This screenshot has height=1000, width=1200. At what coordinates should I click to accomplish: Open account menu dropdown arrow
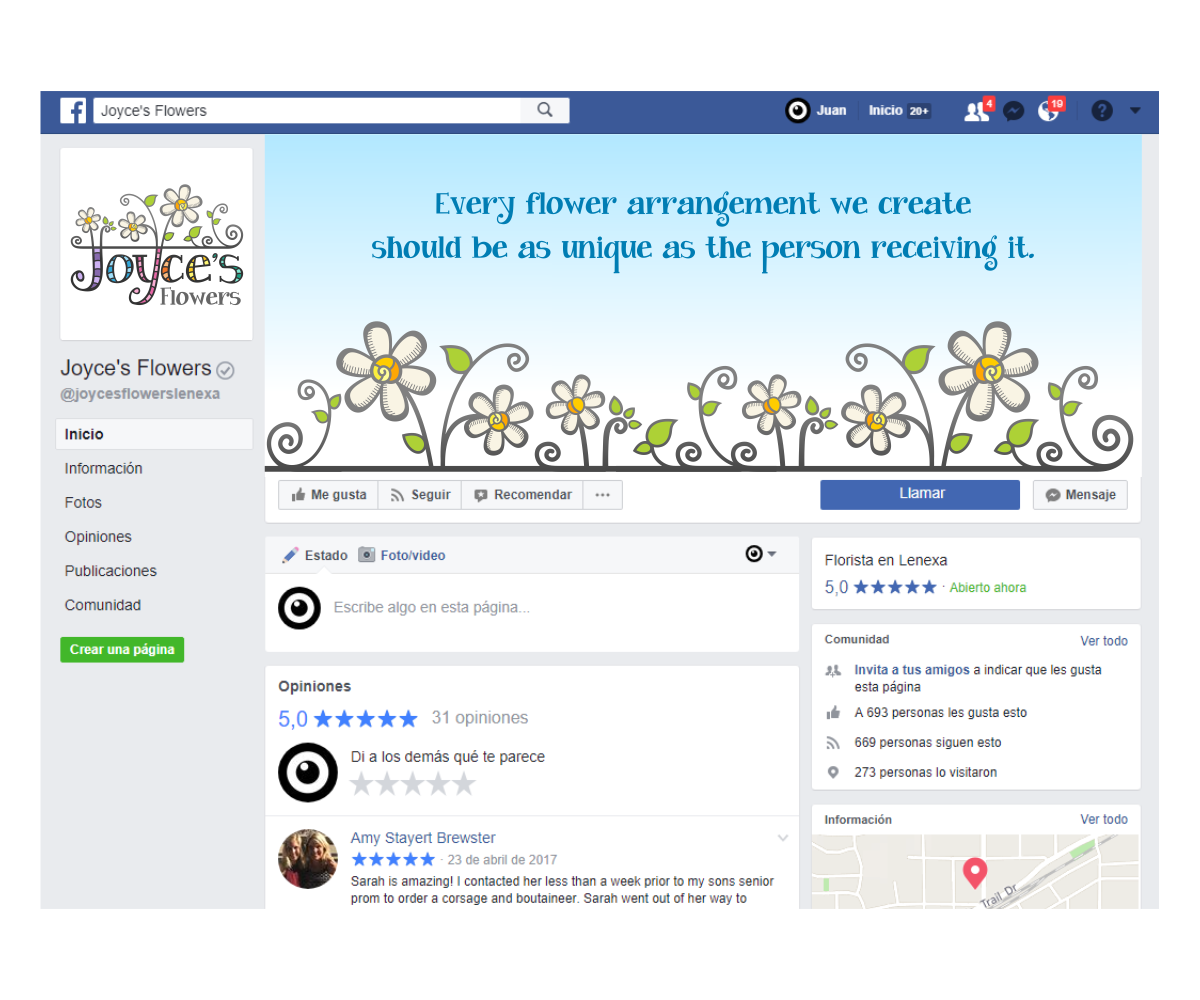pos(1135,111)
